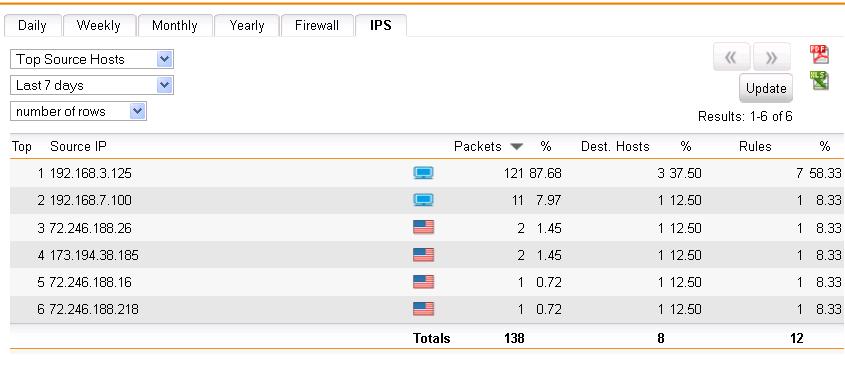Click the Update button
The image size is (845, 384).
click(766, 88)
